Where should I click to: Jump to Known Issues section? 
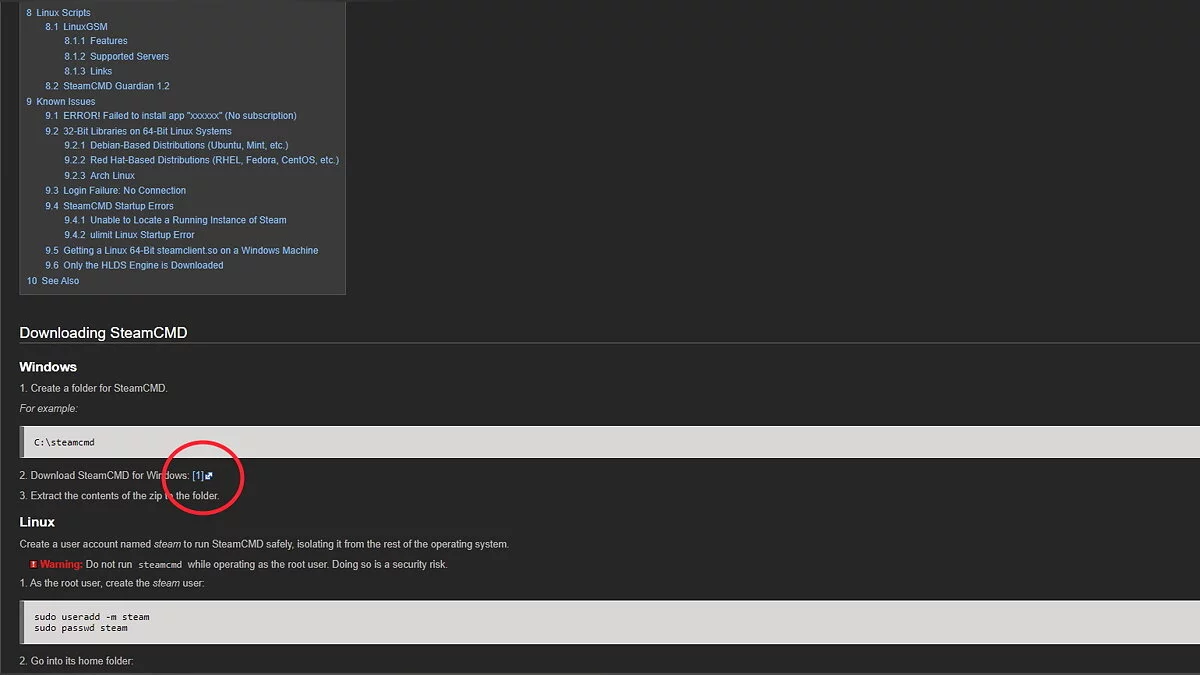coord(65,102)
